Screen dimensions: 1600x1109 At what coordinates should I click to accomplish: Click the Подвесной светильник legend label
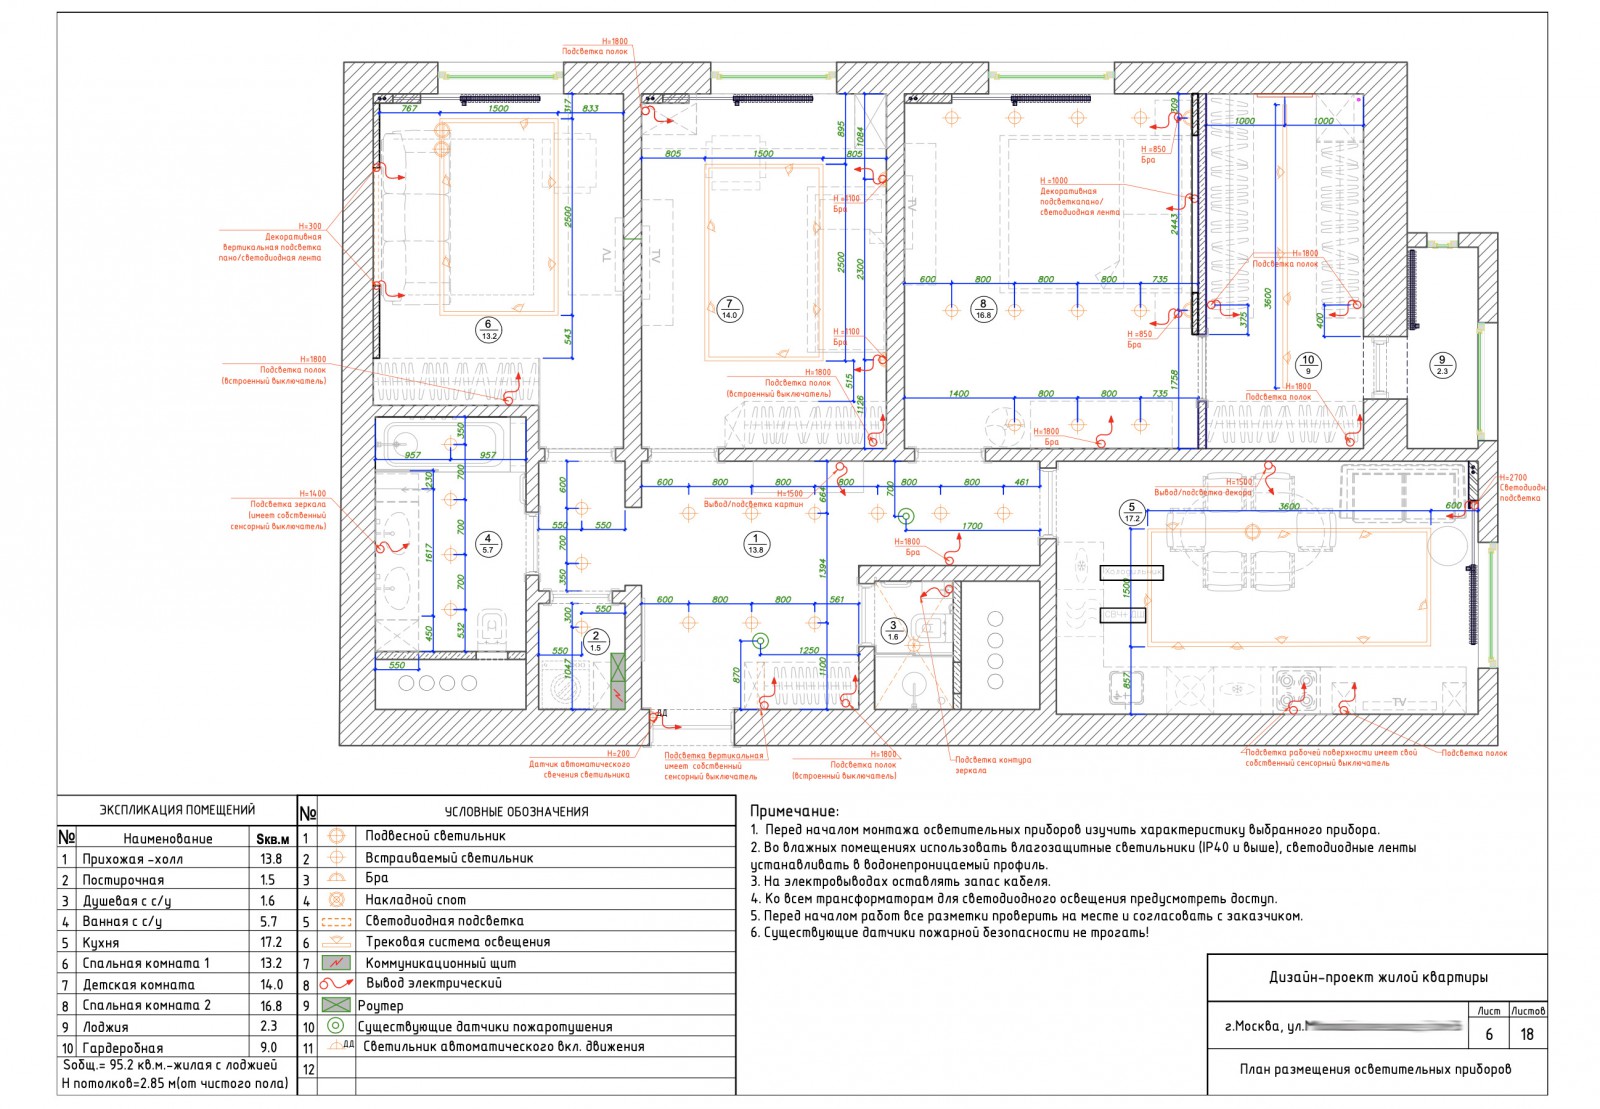pos(435,836)
